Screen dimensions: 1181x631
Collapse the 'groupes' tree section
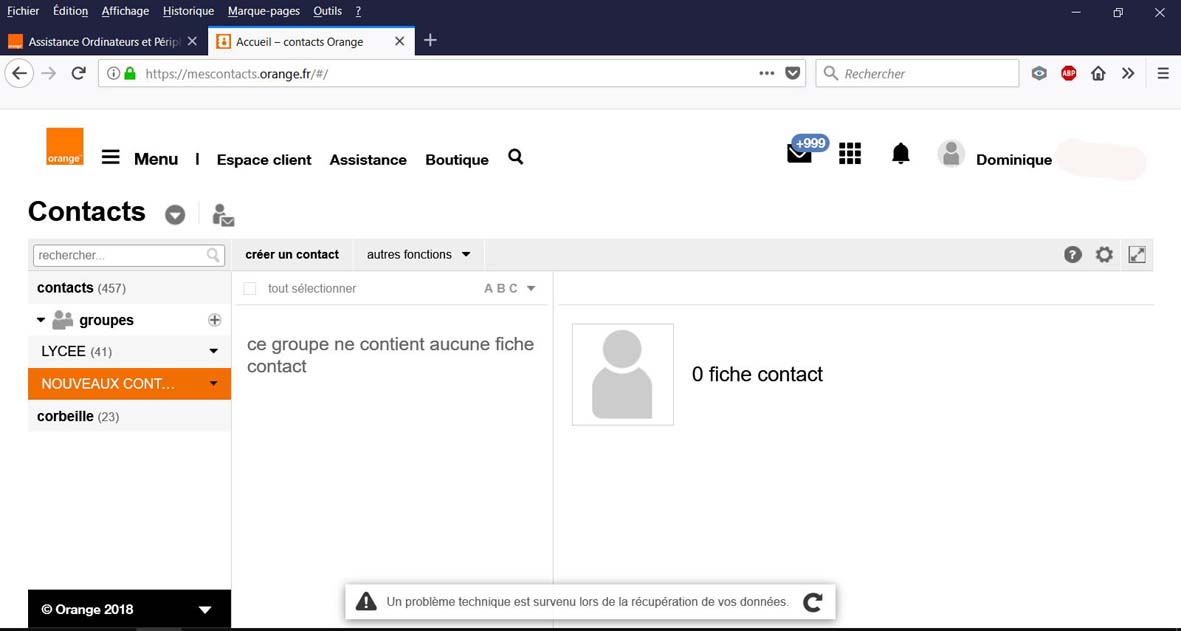tap(41, 320)
